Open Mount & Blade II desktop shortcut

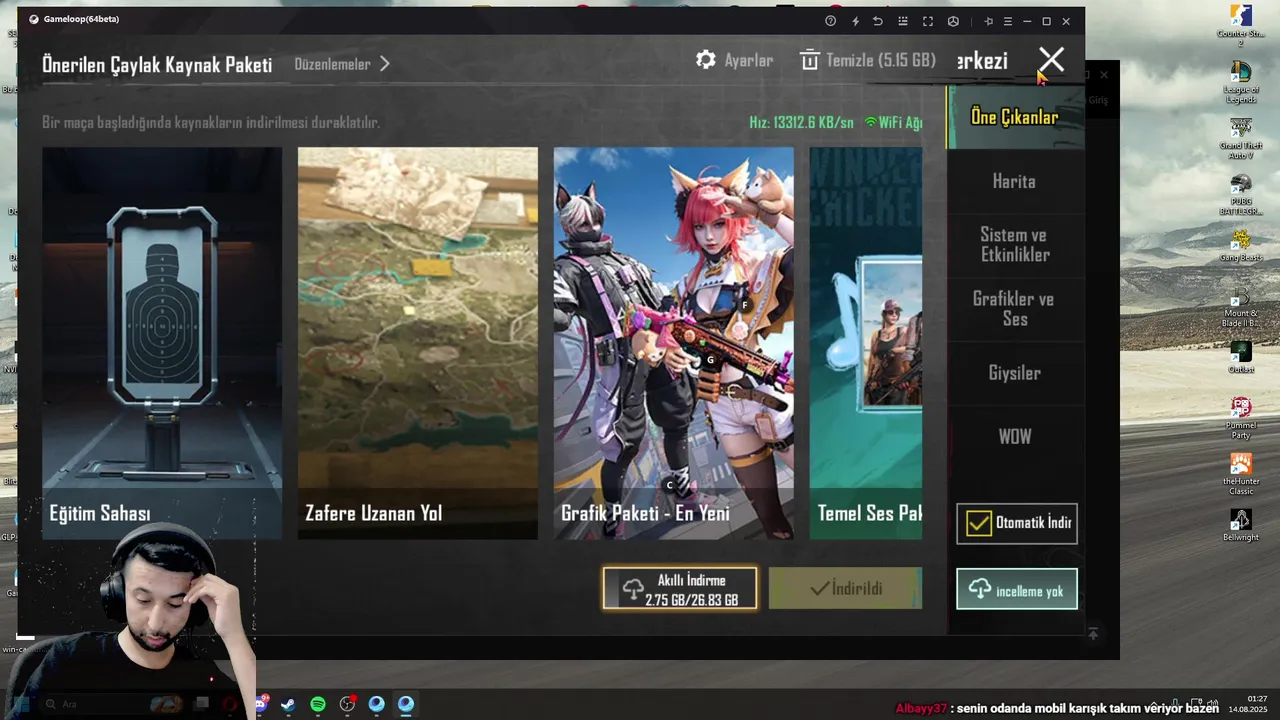coord(1241,307)
